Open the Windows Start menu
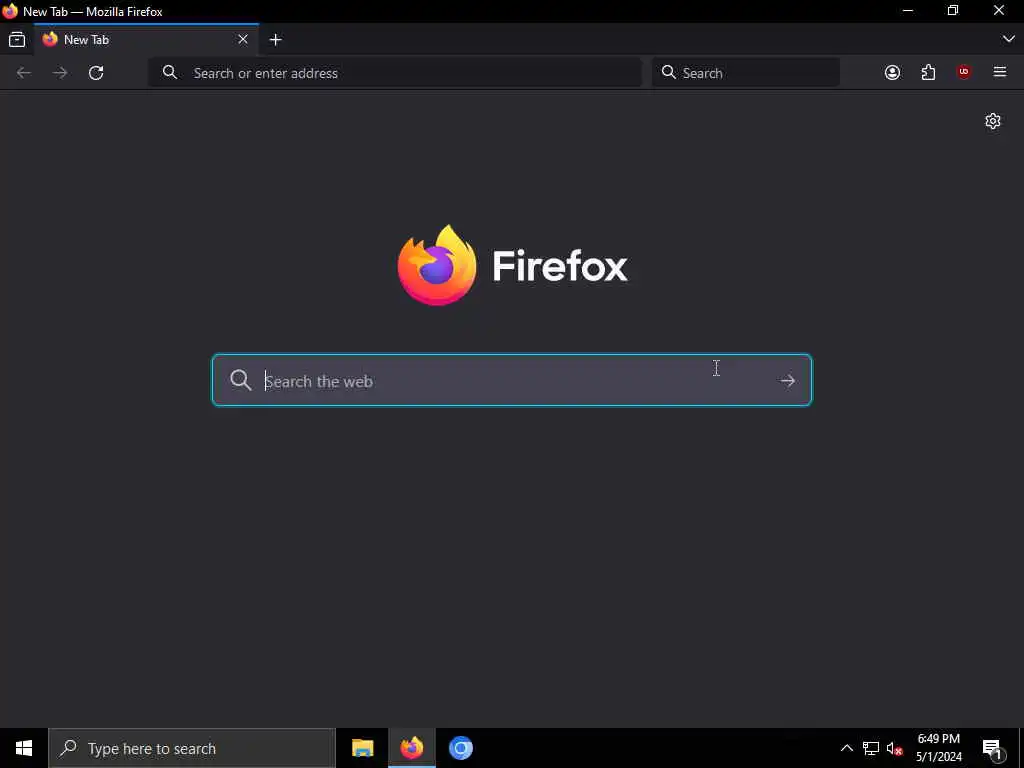1024x768 pixels. (24, 748)
